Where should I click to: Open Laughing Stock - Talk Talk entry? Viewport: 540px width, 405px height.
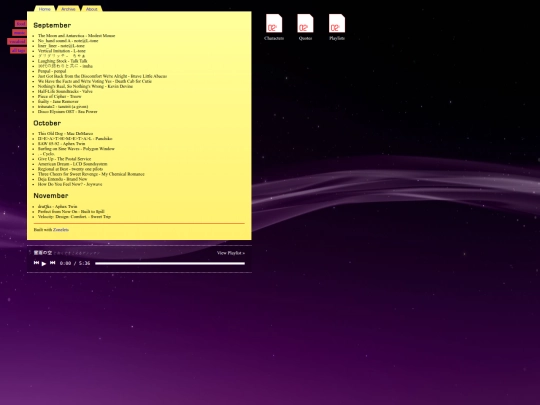pyautogui.click(x=63, y=61)
